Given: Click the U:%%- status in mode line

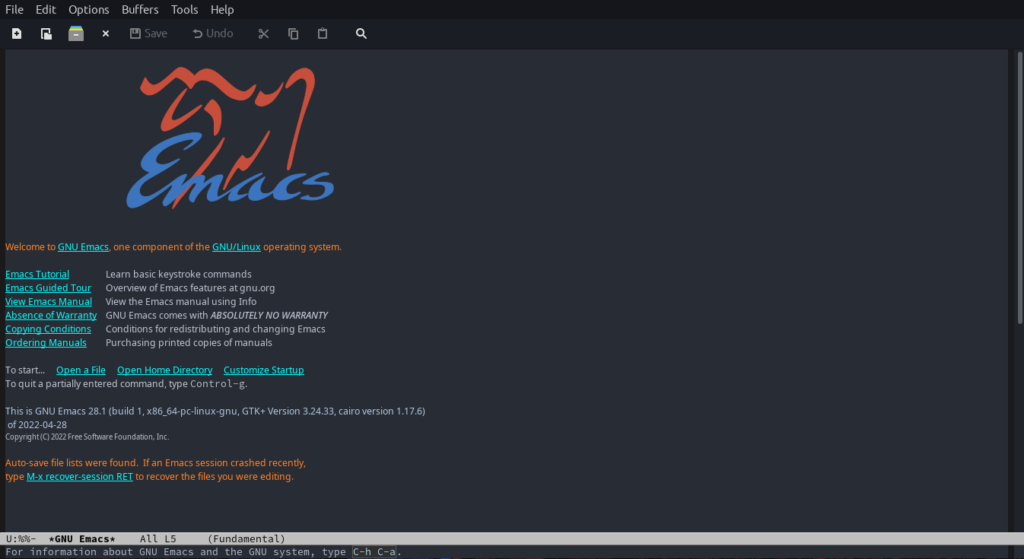Looking at the screenshot, I should 21,539.
